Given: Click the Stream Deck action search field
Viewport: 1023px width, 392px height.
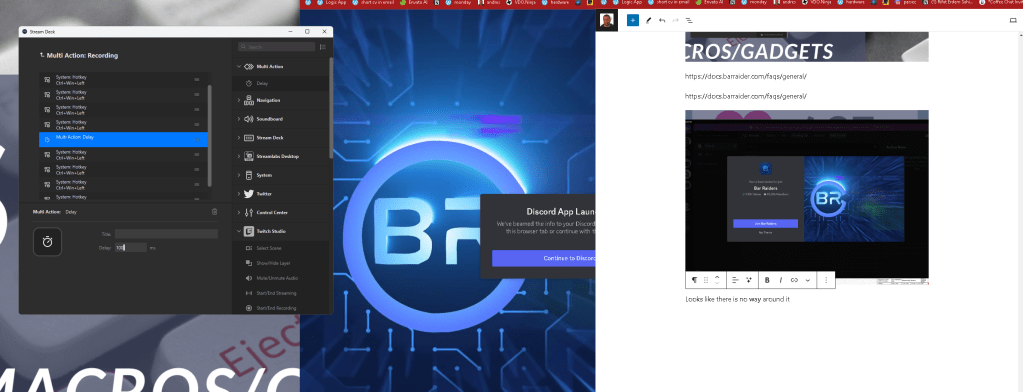Looking at the screenshot, I should click(277, 47).
